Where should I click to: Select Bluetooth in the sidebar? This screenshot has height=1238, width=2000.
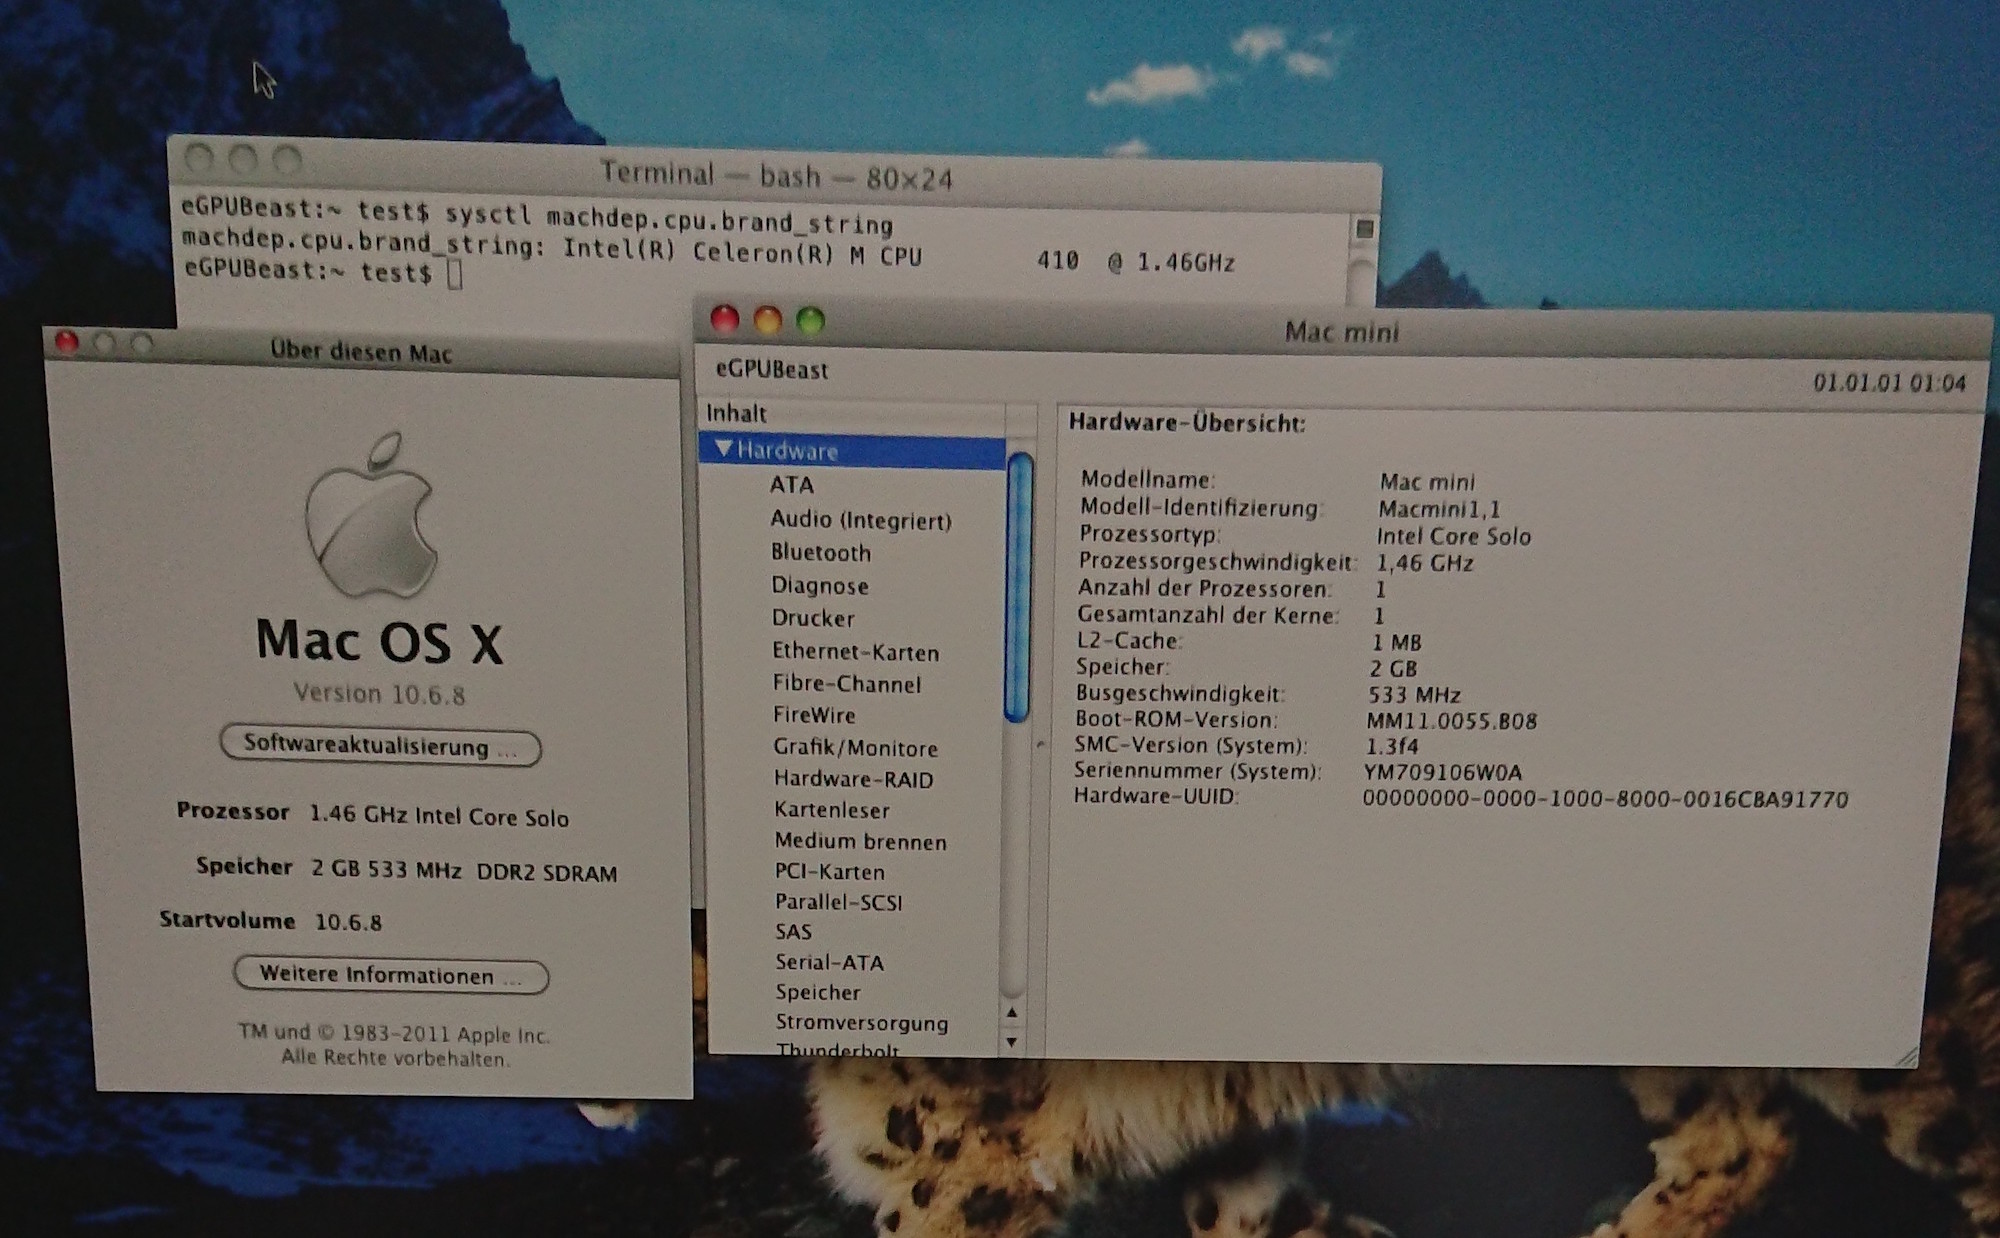coord(820,553)
